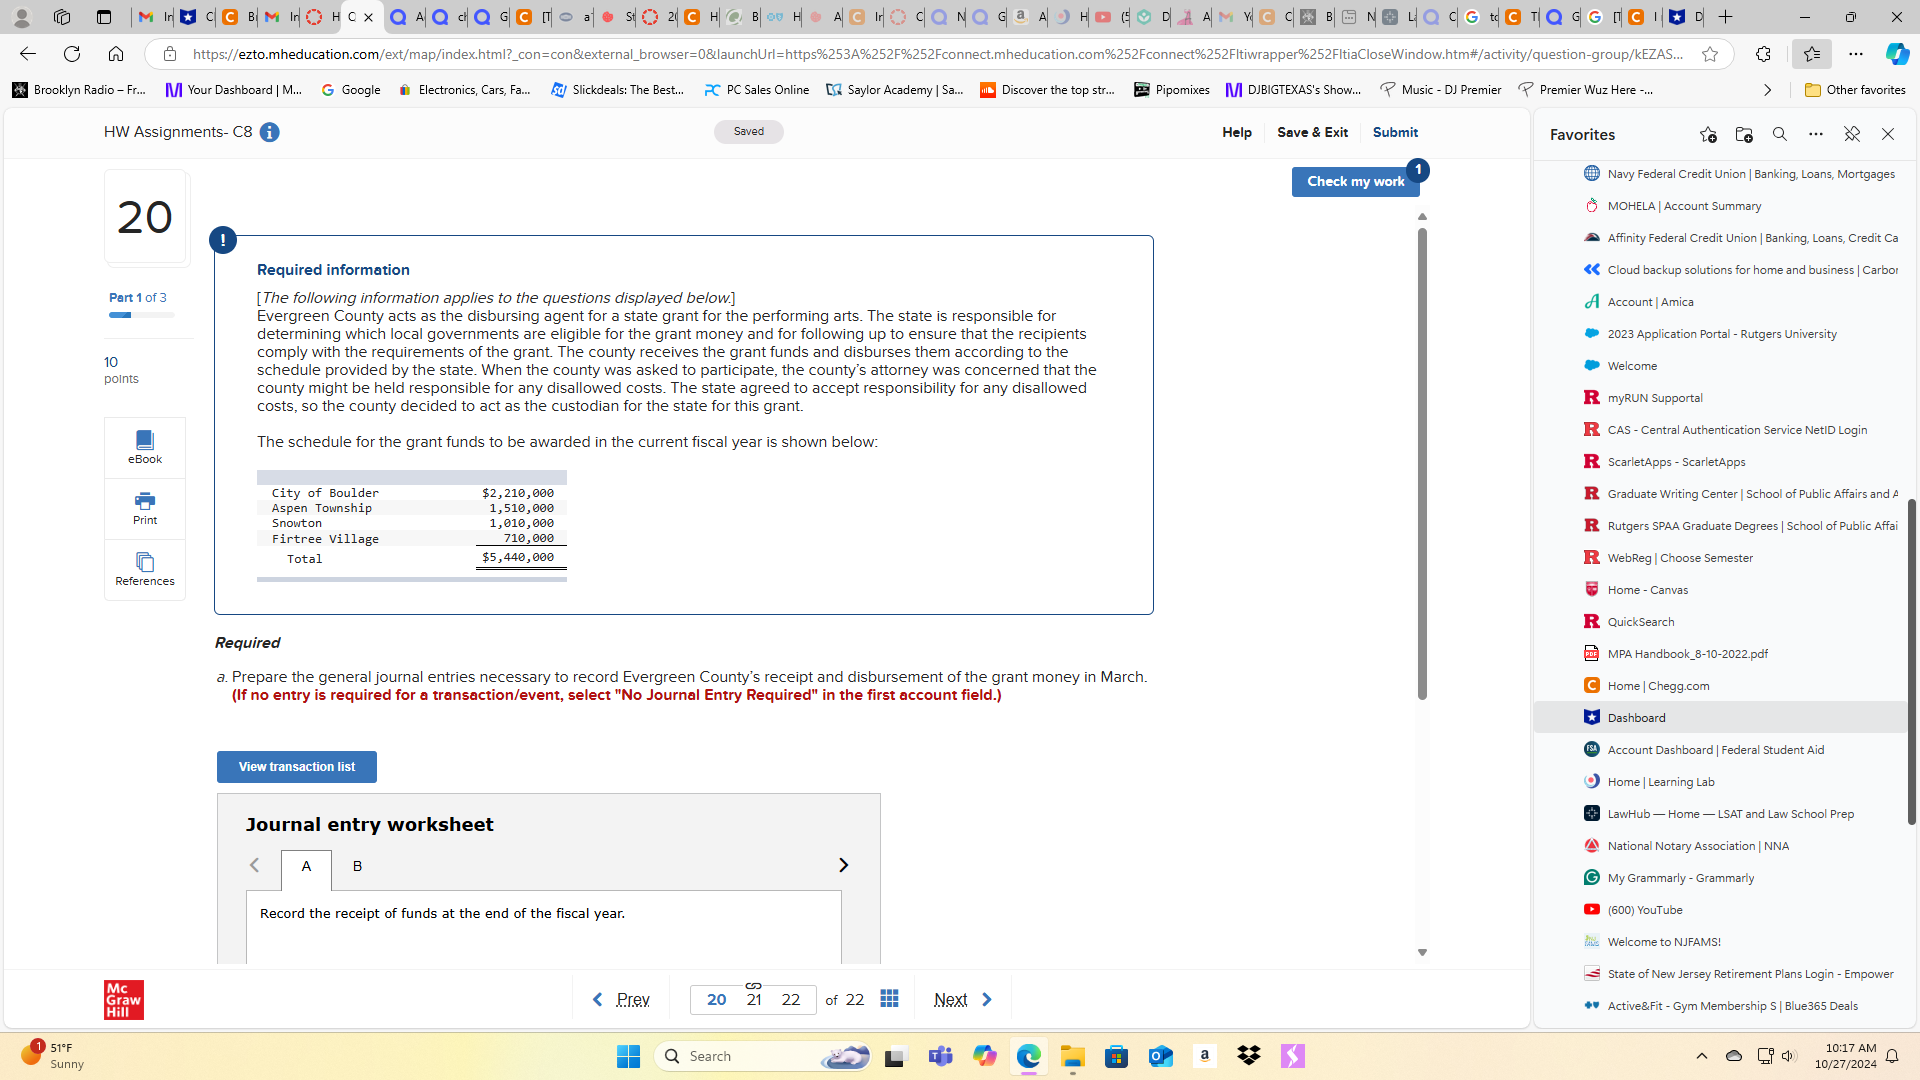Click add this page to favorites icon
1920x1080 pixels.
1708,134
